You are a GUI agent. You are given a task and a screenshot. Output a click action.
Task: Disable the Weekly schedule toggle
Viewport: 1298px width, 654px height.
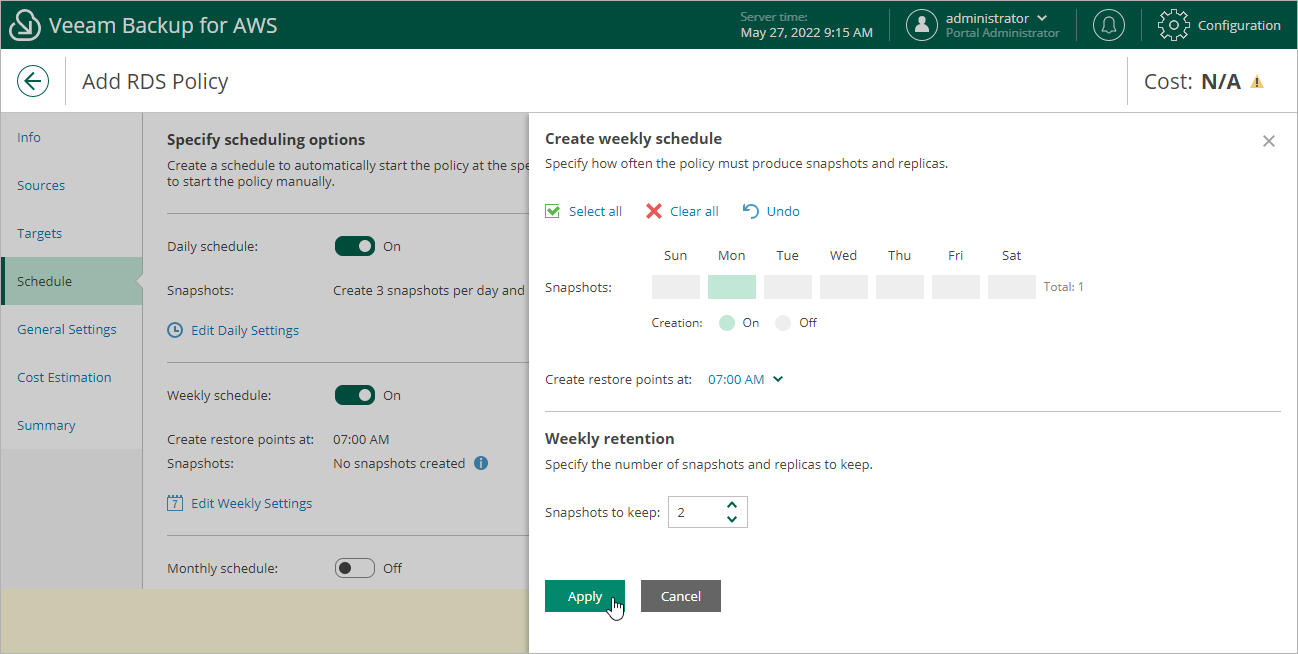click(355, 395)
